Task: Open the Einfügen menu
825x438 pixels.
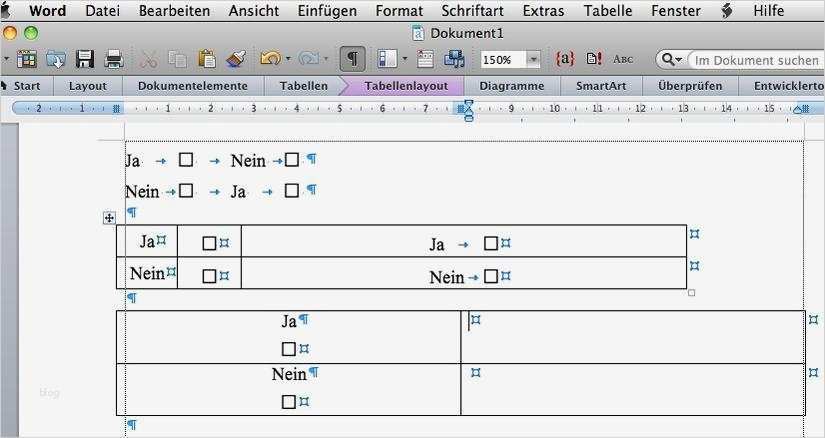Action: (327, 11)
